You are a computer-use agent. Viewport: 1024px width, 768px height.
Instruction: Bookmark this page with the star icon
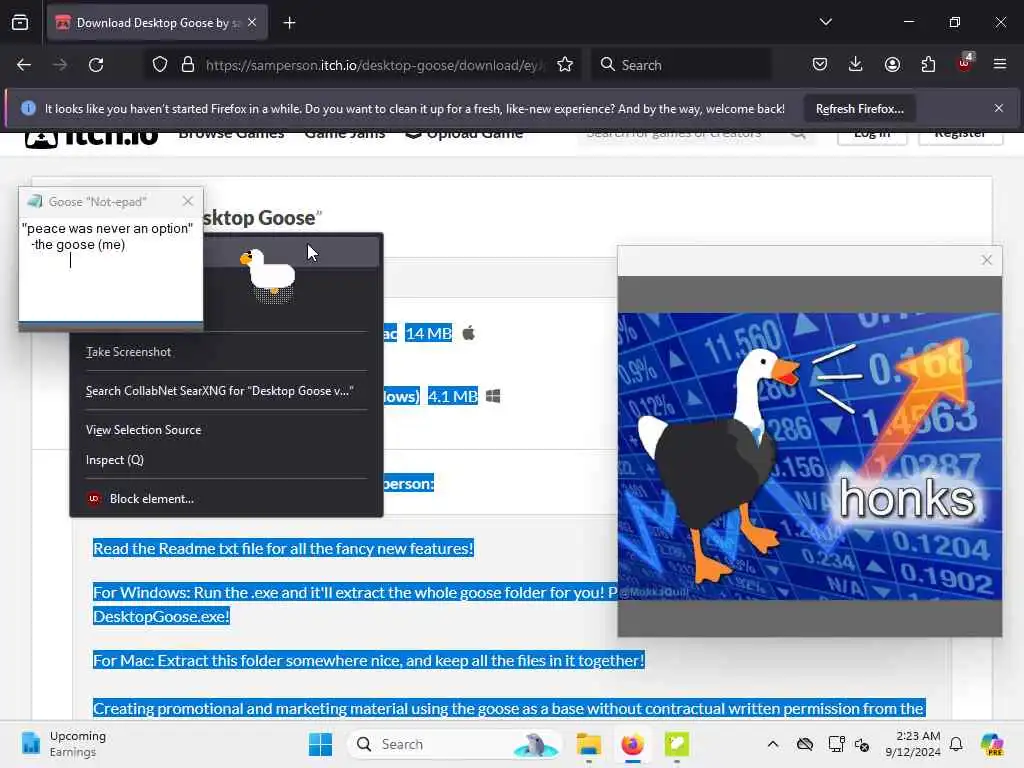(x=565, y=65)
